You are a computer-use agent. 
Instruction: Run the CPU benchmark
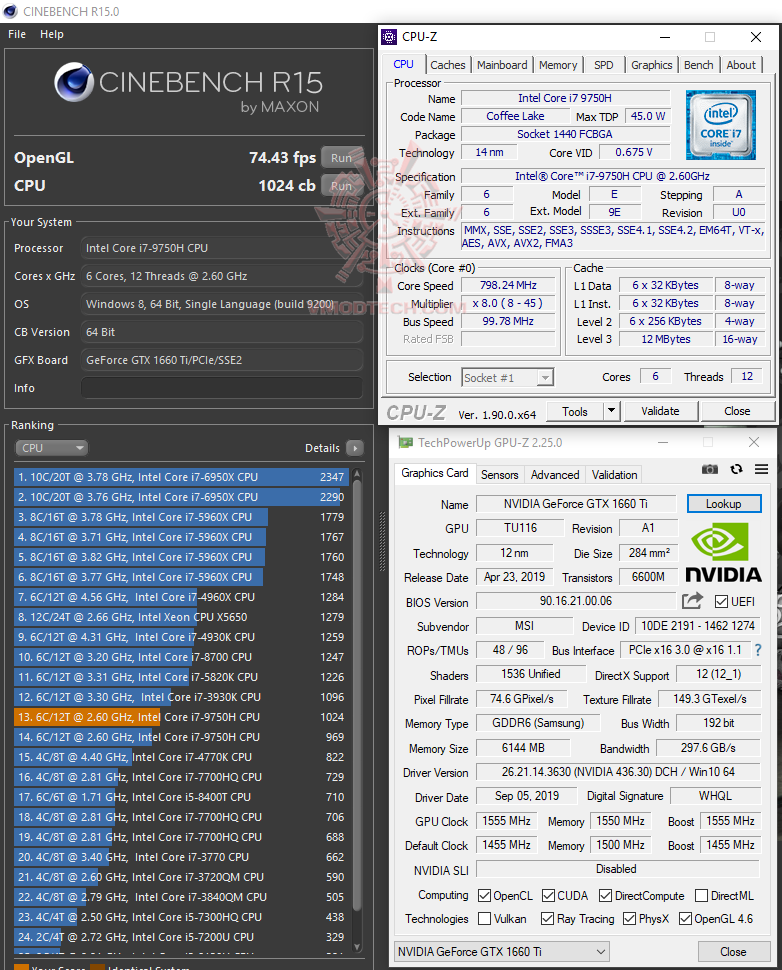(x=341, y=186)
